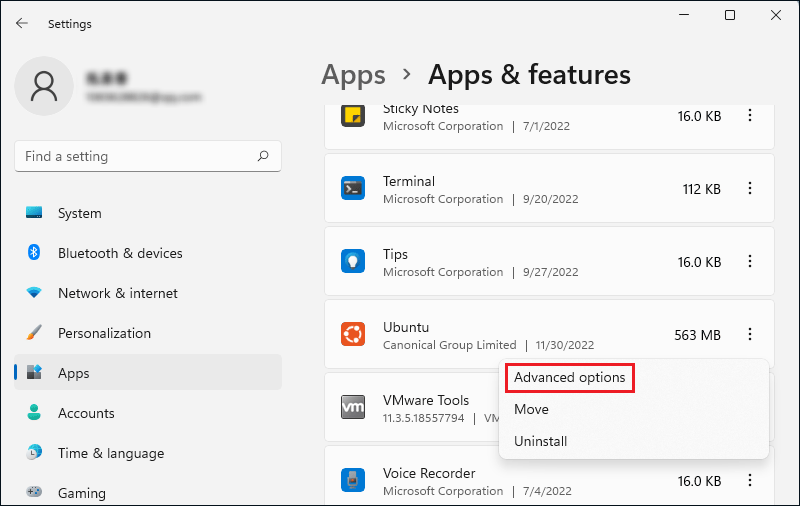
Task: Click the Tips lightbulb app icon
Action: [353, 261]
